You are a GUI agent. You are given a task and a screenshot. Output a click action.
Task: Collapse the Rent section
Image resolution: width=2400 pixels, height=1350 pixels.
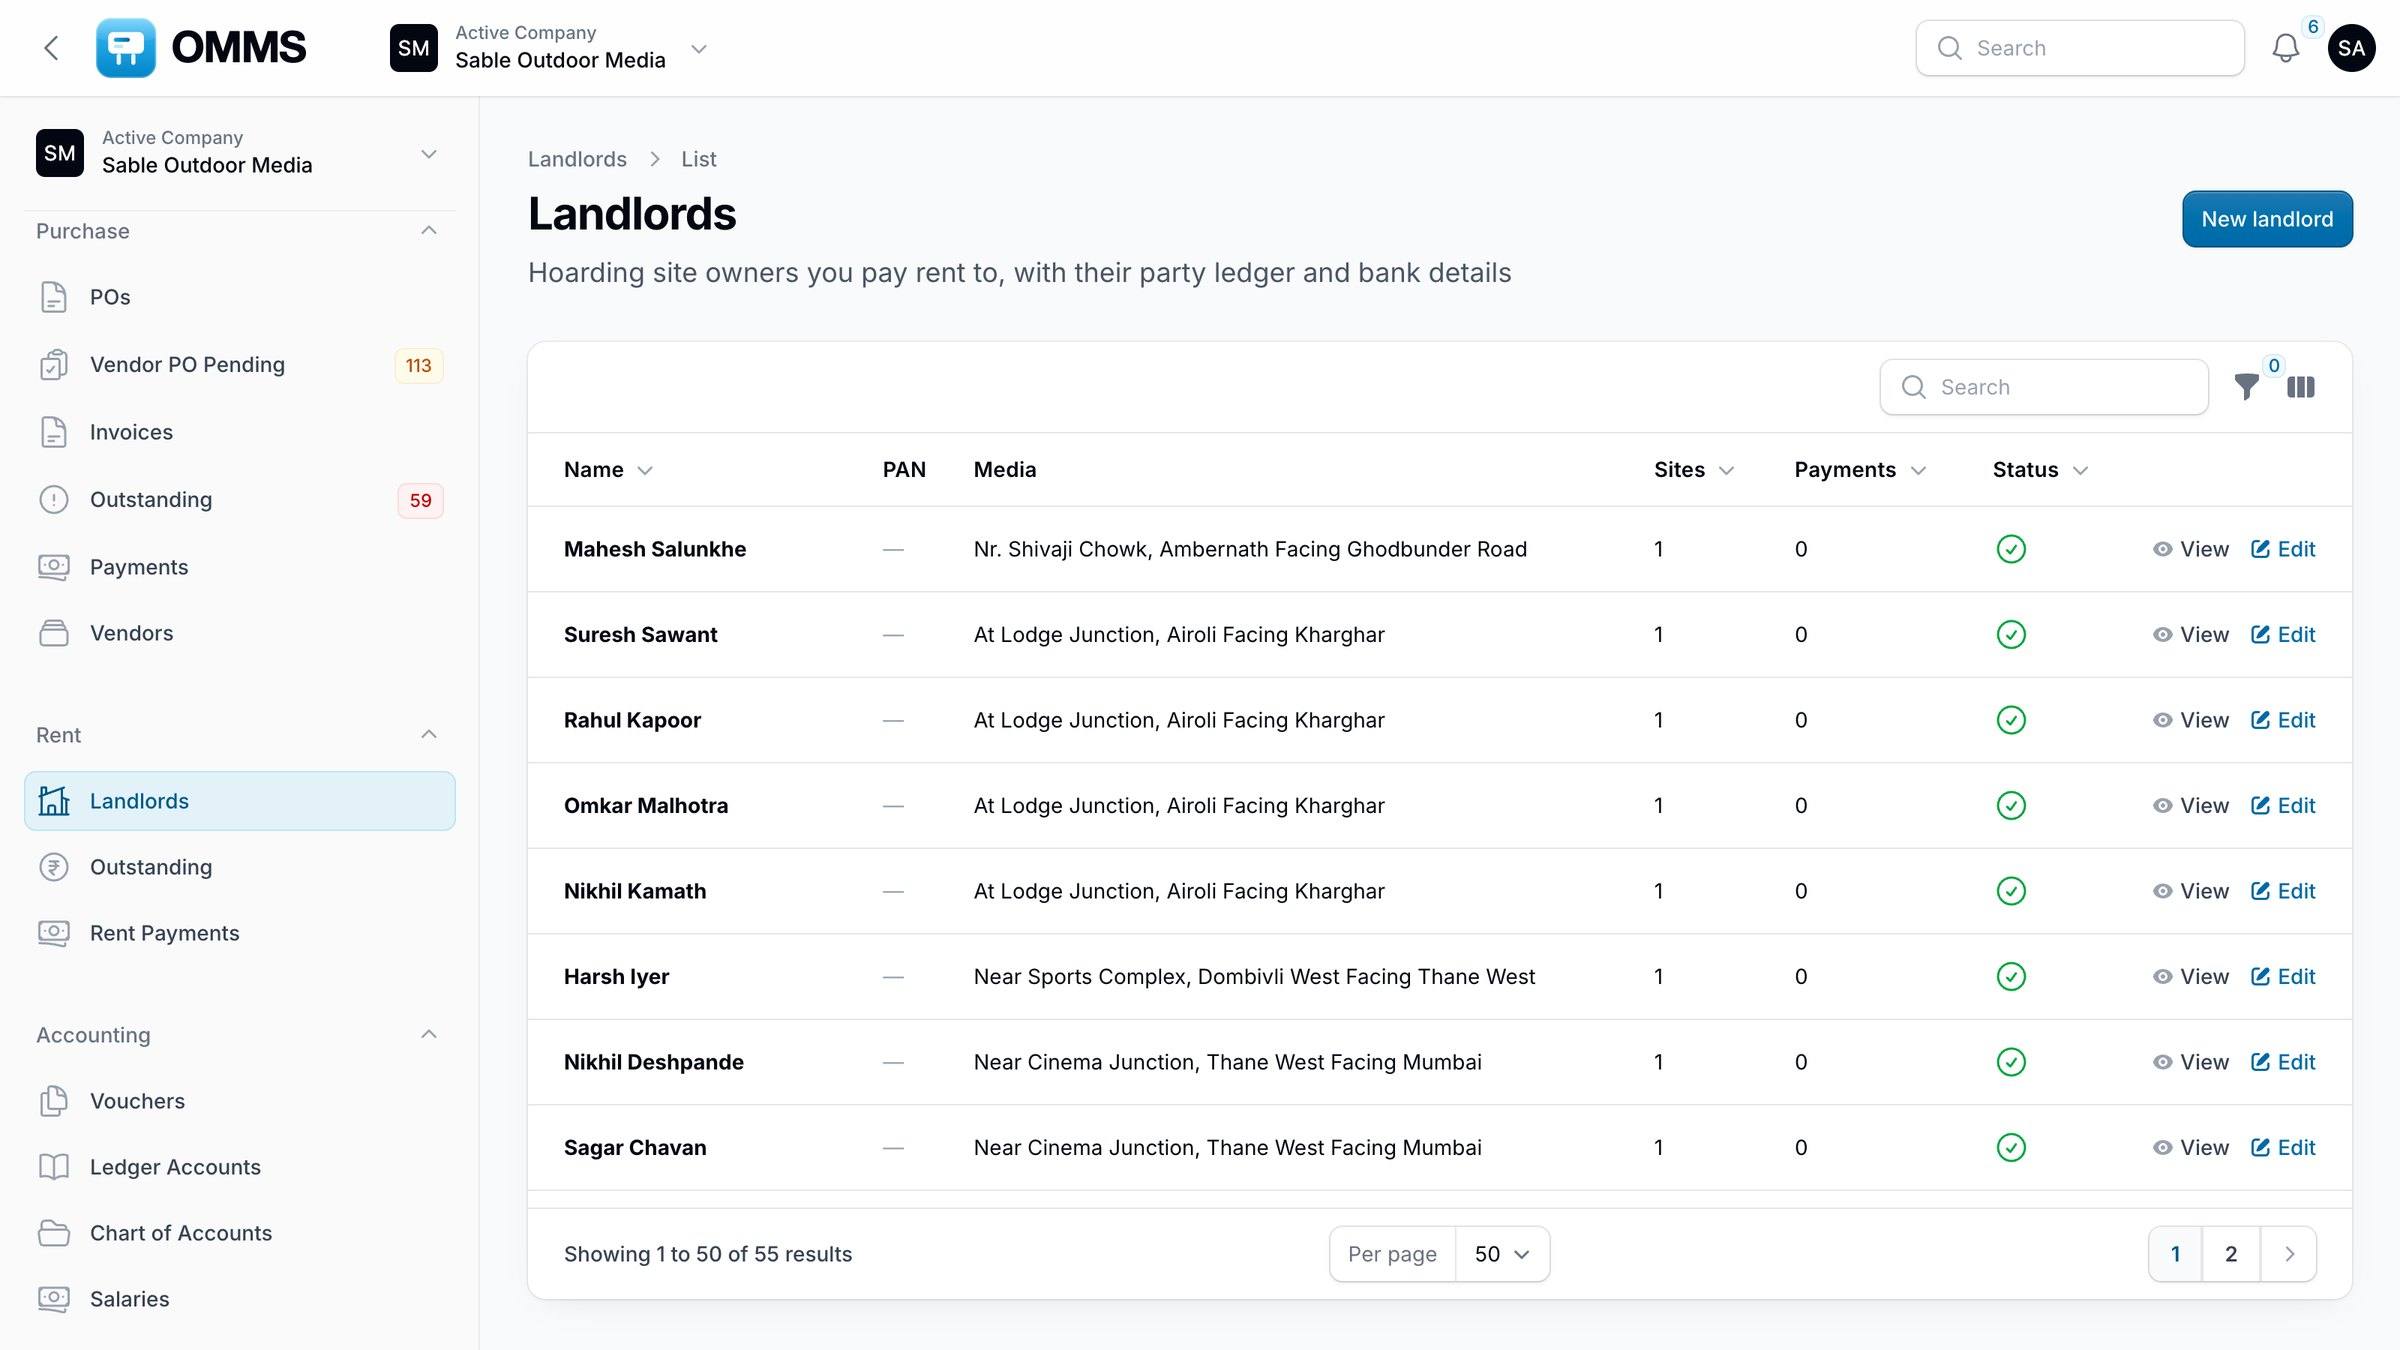429,735
